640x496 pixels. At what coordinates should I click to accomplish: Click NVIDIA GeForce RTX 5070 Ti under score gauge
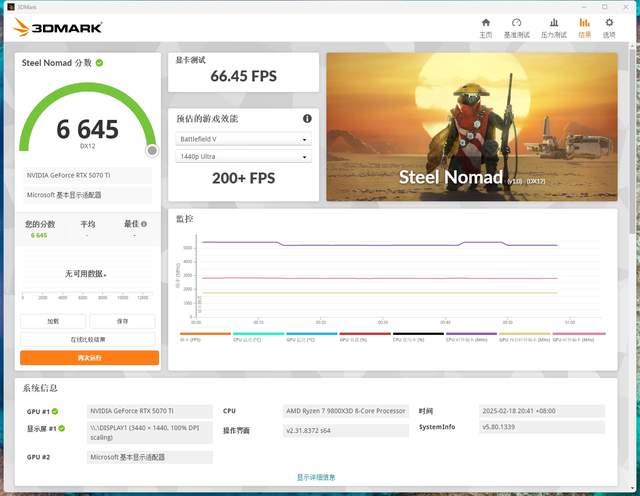coord(87,175)
